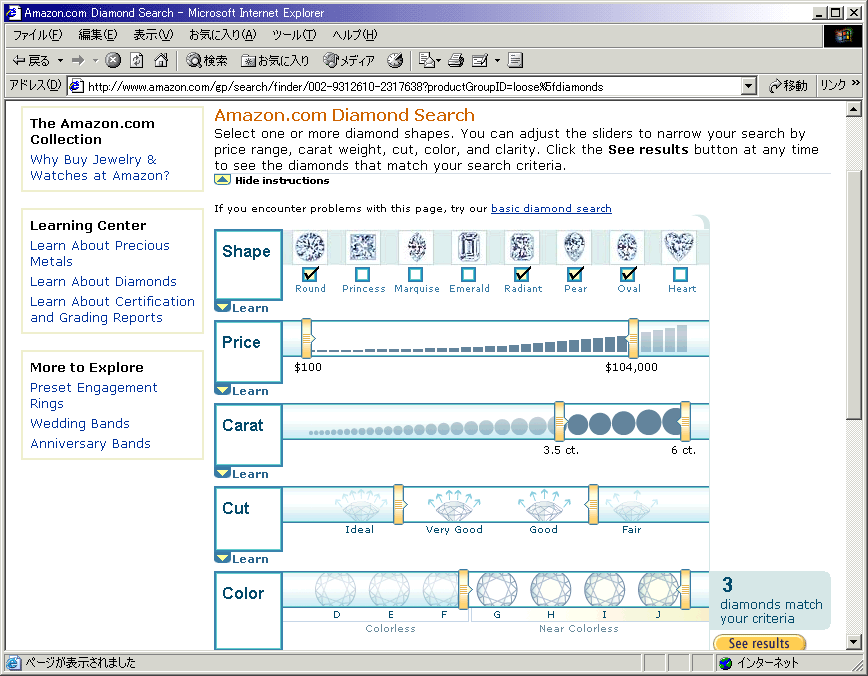Open the ファイル(F) menu

[37, 35]
